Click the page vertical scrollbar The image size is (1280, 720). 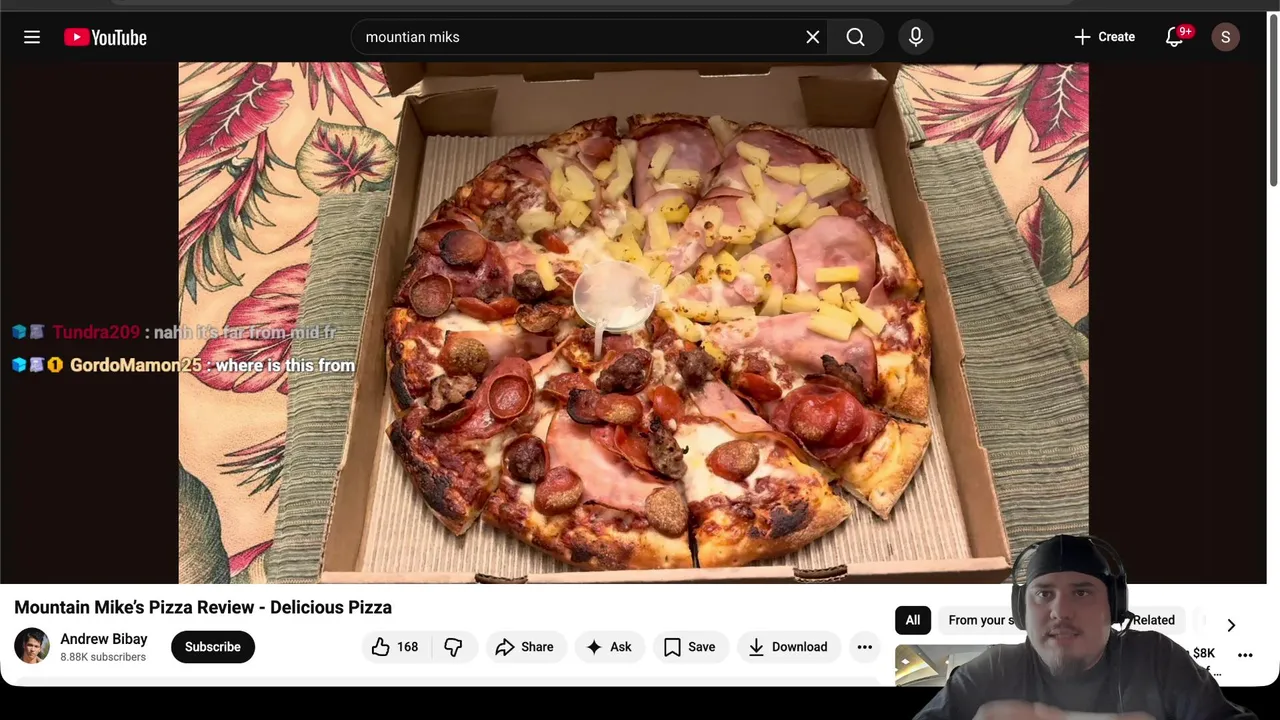pyautogui.click(x=1273, y=100)
